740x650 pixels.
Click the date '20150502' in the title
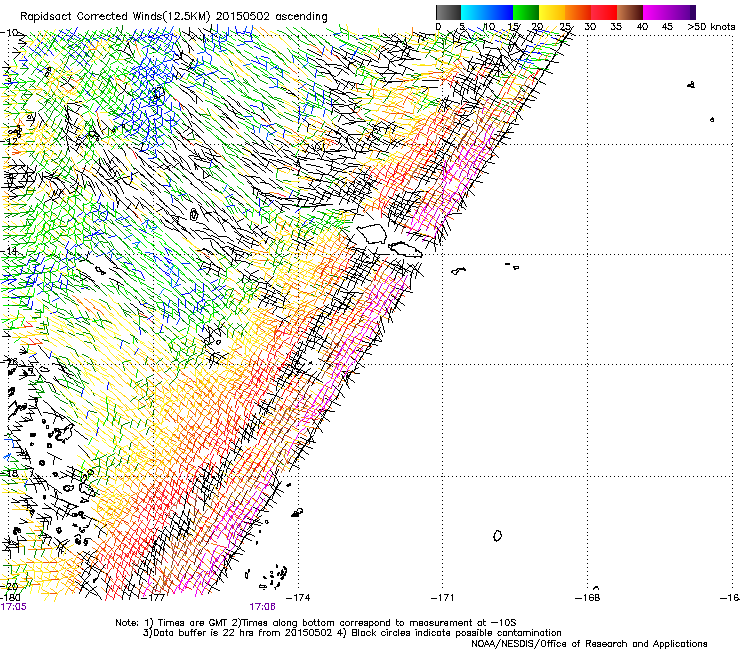pyautogui.click(x=243, y=16)
